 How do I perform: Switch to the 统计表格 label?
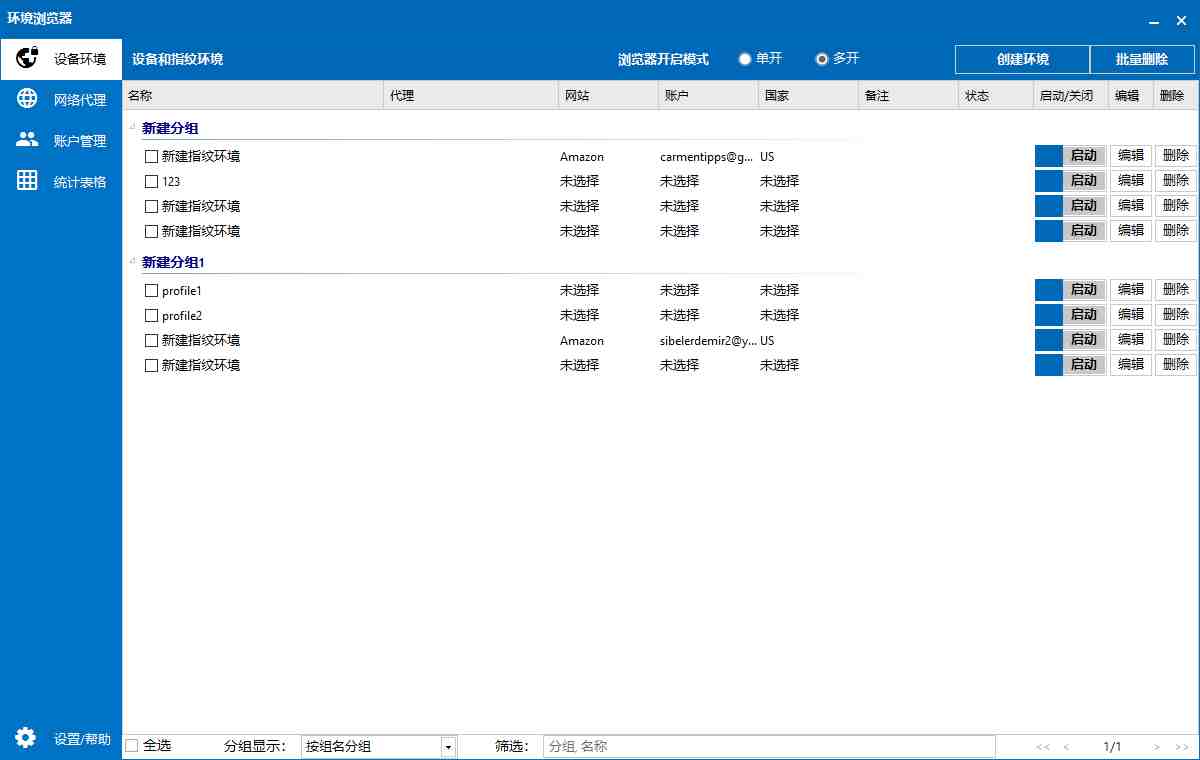click(80, 182)
